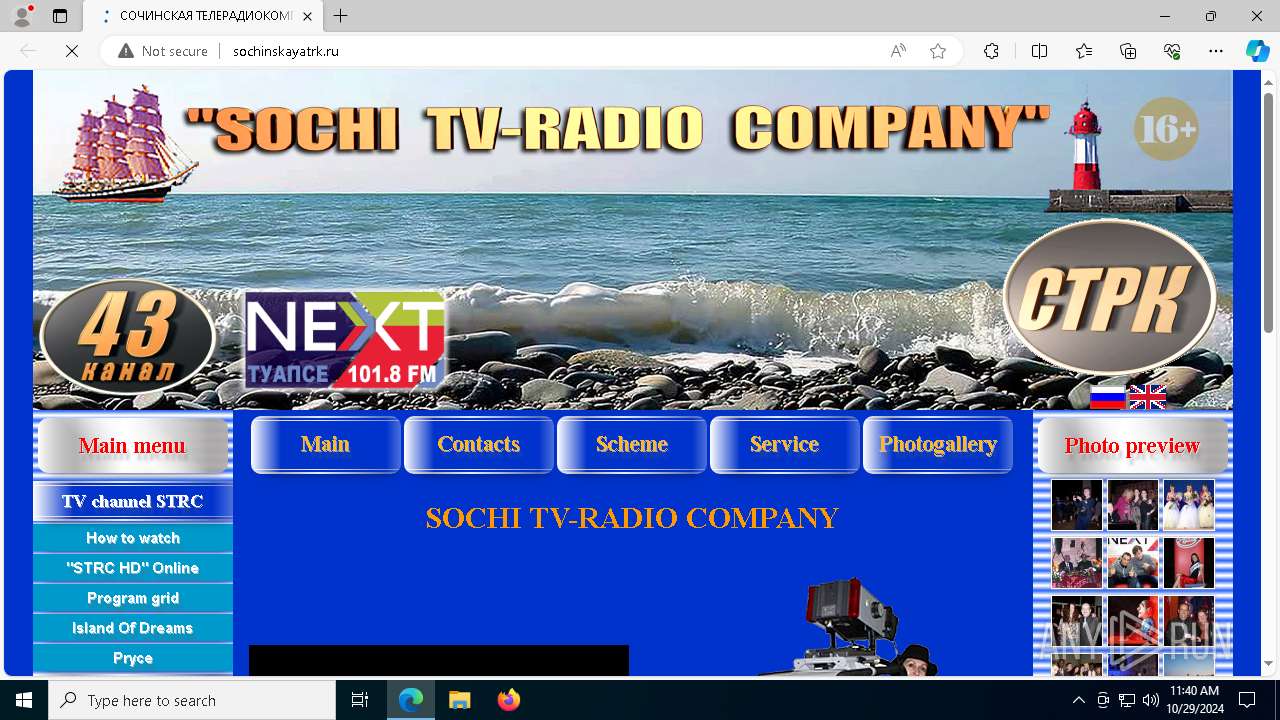Stop loading the page
Viewport: 1280px width, 720px height.
point(71,51)
